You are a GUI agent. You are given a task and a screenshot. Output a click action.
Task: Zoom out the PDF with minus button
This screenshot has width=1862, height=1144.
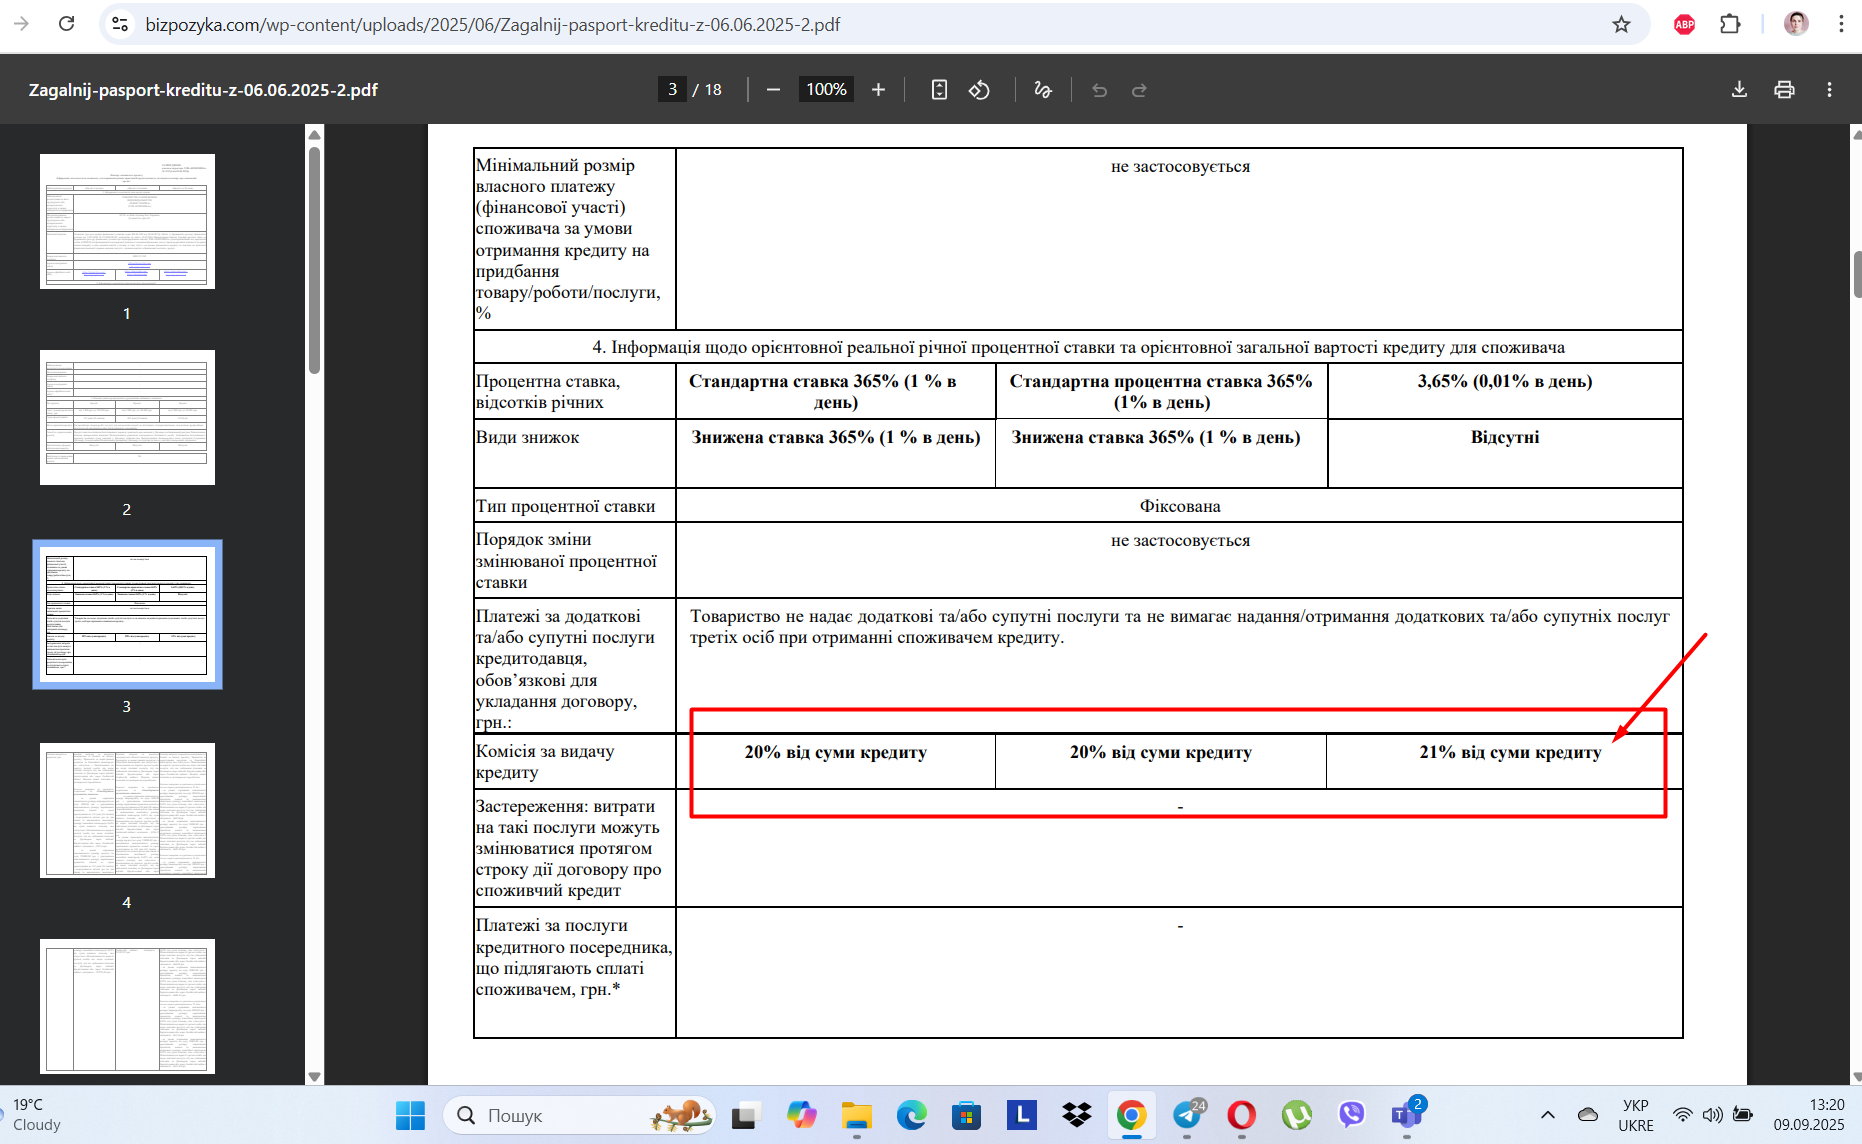[773, 90]
